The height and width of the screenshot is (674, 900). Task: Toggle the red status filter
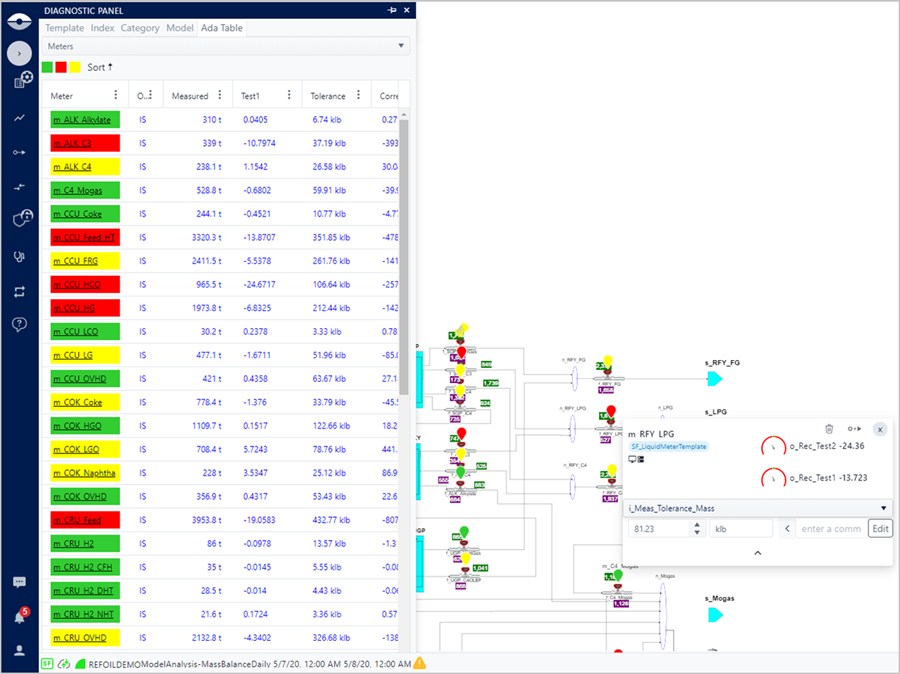tap(61, 67)
